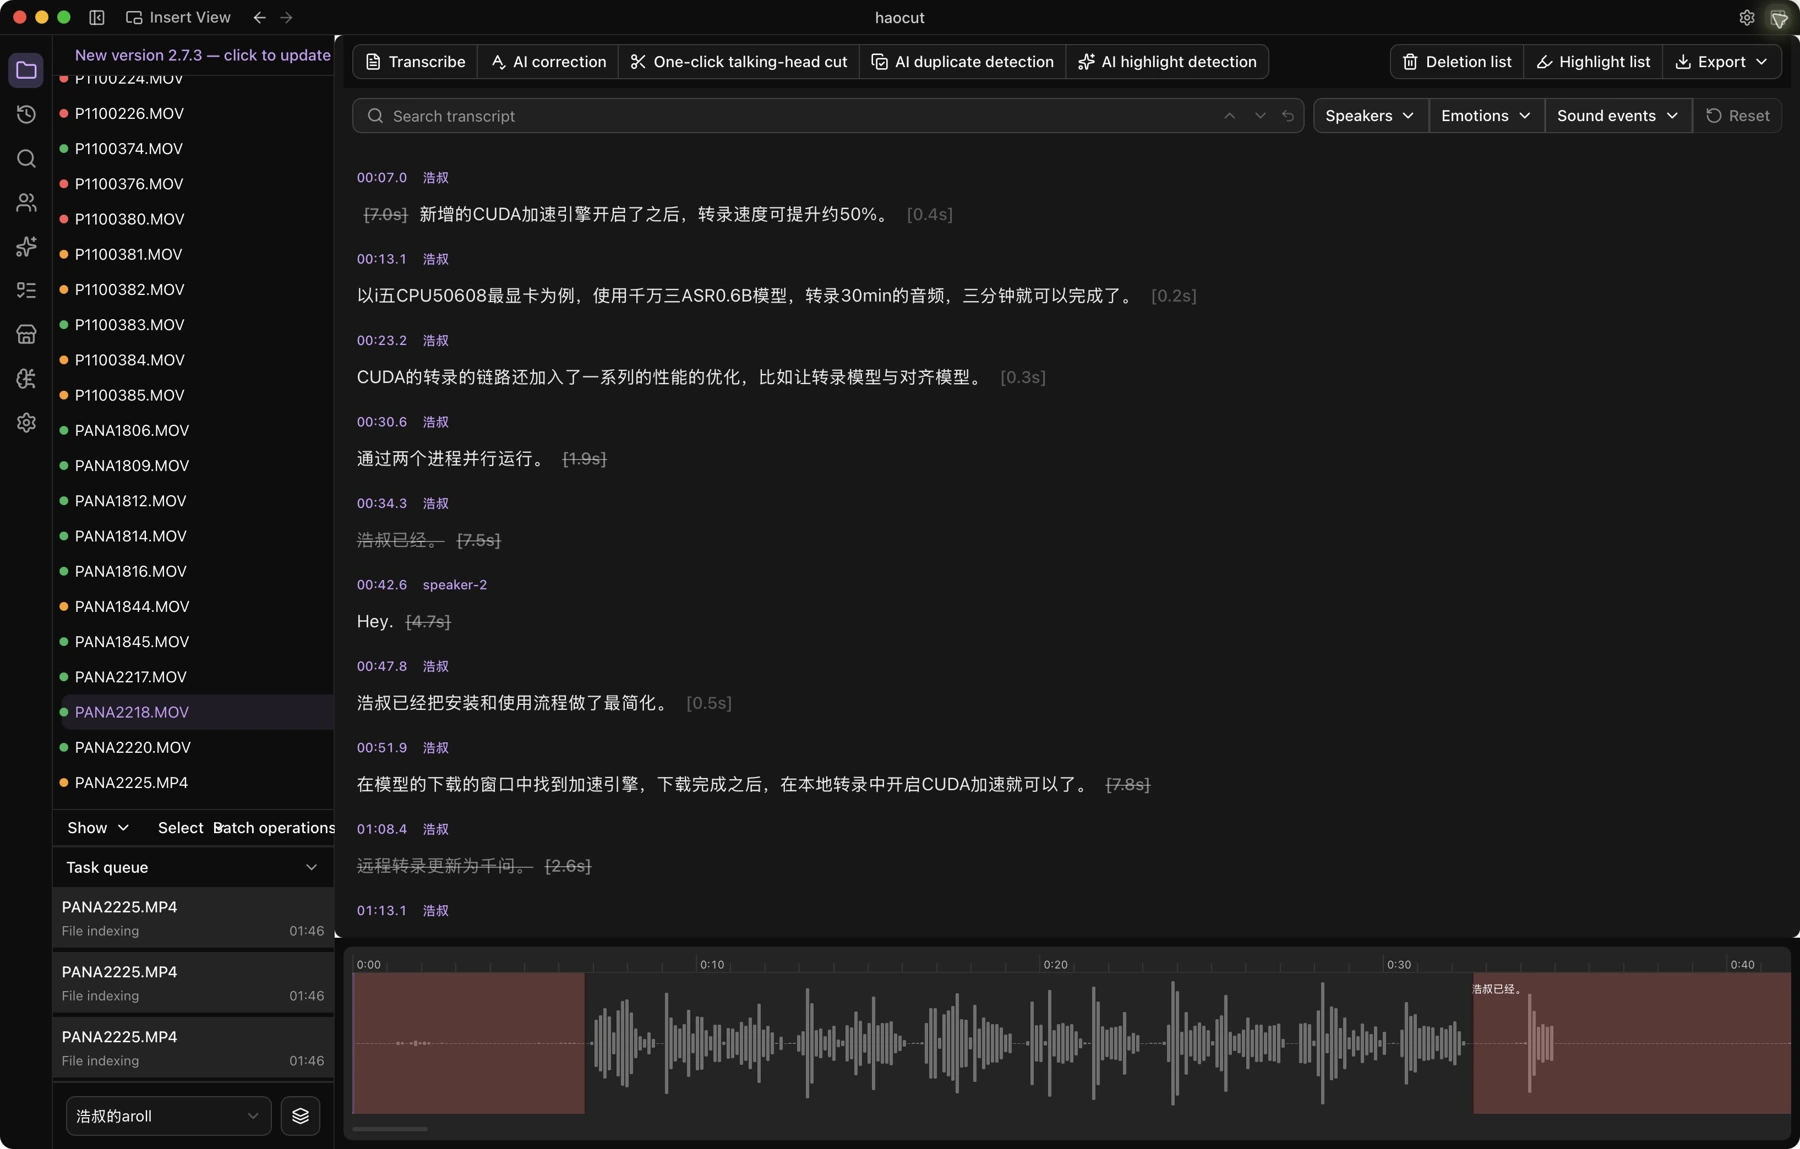Viewport: 1800px width, 1149px height.
Task: Open the Sound events filter dropdown
Action: (1618, 116)
